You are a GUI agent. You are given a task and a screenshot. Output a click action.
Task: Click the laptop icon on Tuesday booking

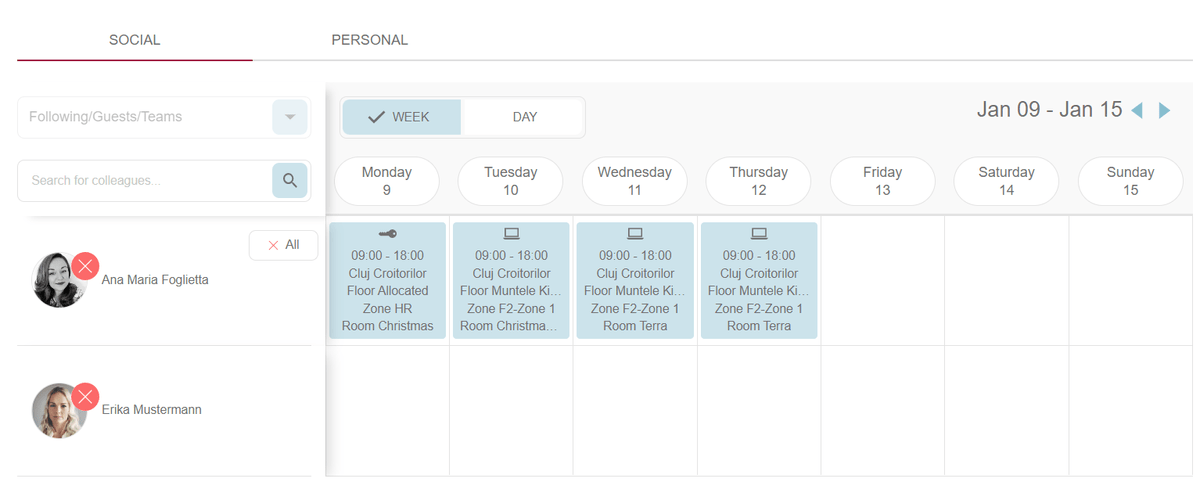pyautogui.click(x=511, y=234)
